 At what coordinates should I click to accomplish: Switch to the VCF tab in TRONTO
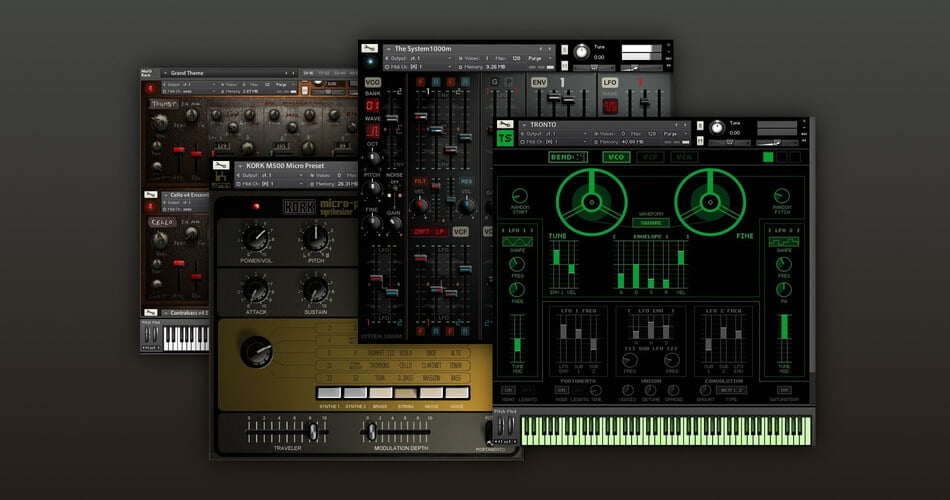click(x=649, y=157)
